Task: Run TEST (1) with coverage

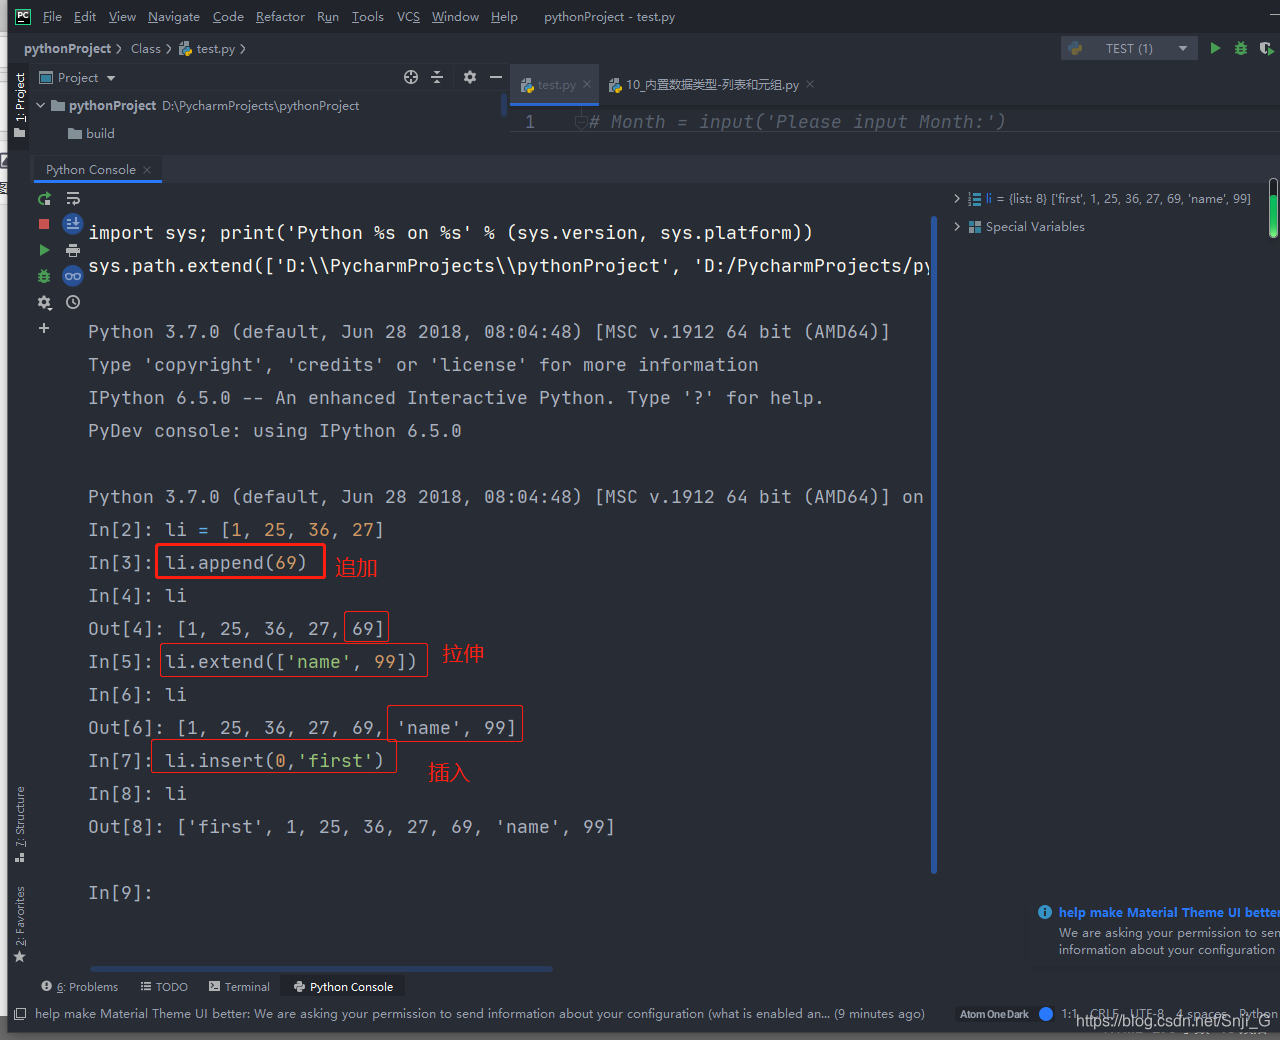Action: pyautogui.click(x=1266, y=48)
